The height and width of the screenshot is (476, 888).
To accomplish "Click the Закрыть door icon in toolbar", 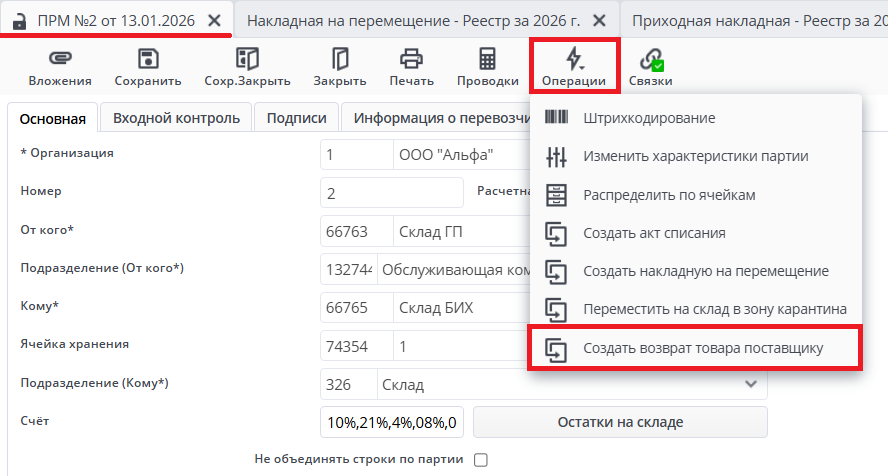I will (340, 59).
